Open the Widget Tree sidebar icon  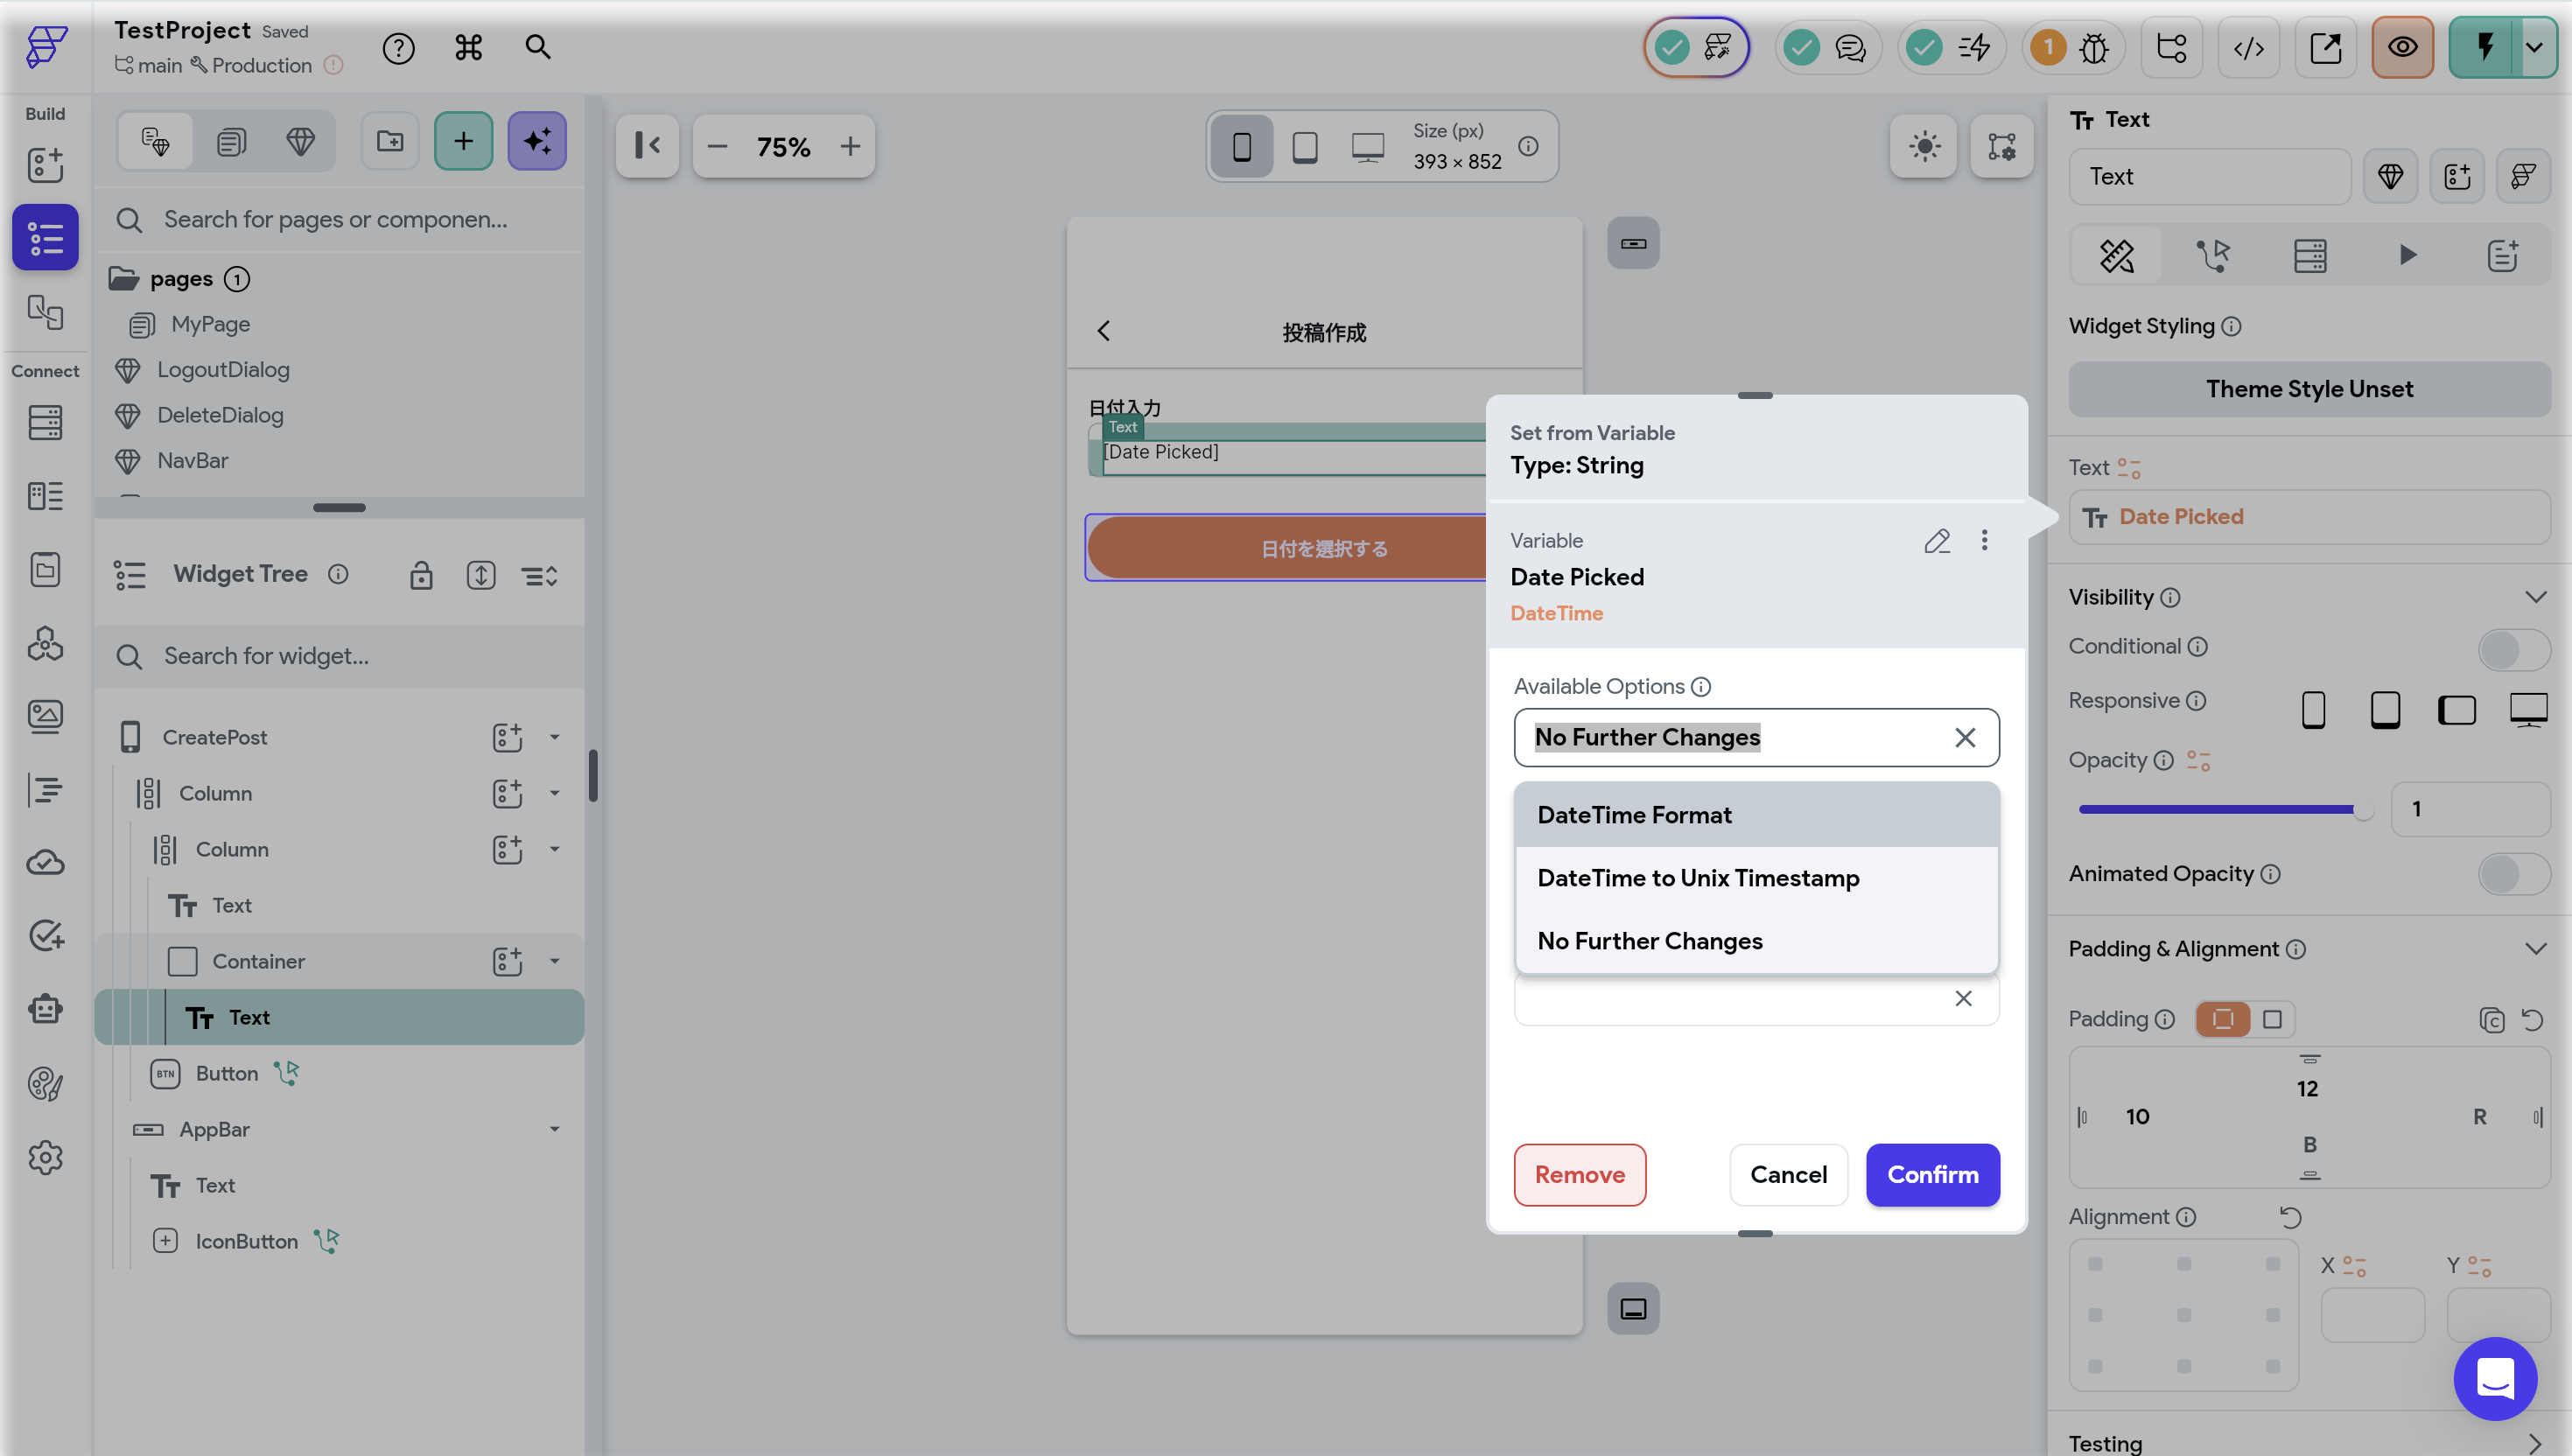45,237
